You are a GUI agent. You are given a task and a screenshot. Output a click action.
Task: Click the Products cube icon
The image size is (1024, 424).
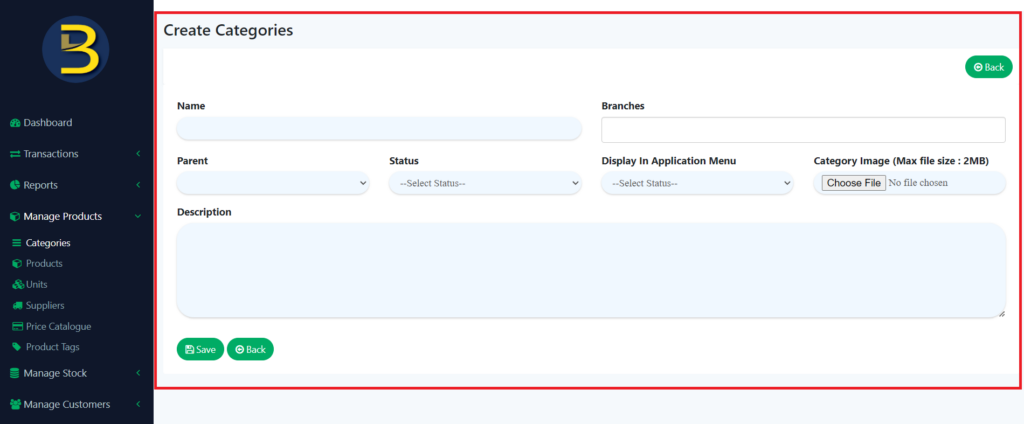[x=16, y=264]
